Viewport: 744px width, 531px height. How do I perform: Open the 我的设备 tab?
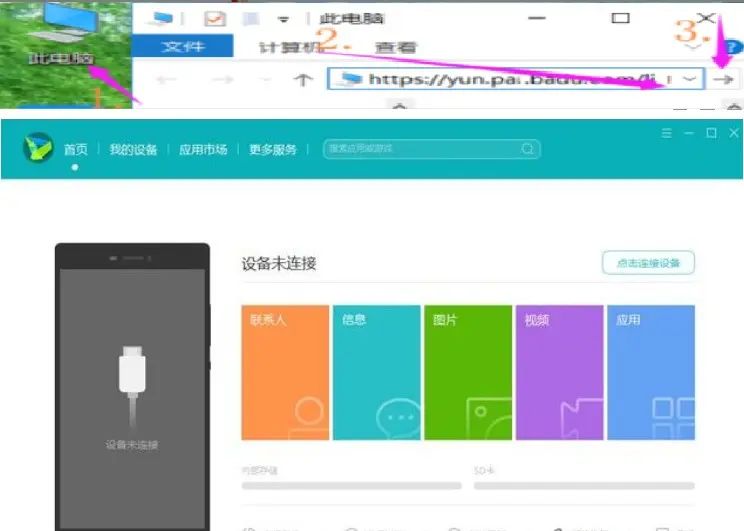click(133, 149)
